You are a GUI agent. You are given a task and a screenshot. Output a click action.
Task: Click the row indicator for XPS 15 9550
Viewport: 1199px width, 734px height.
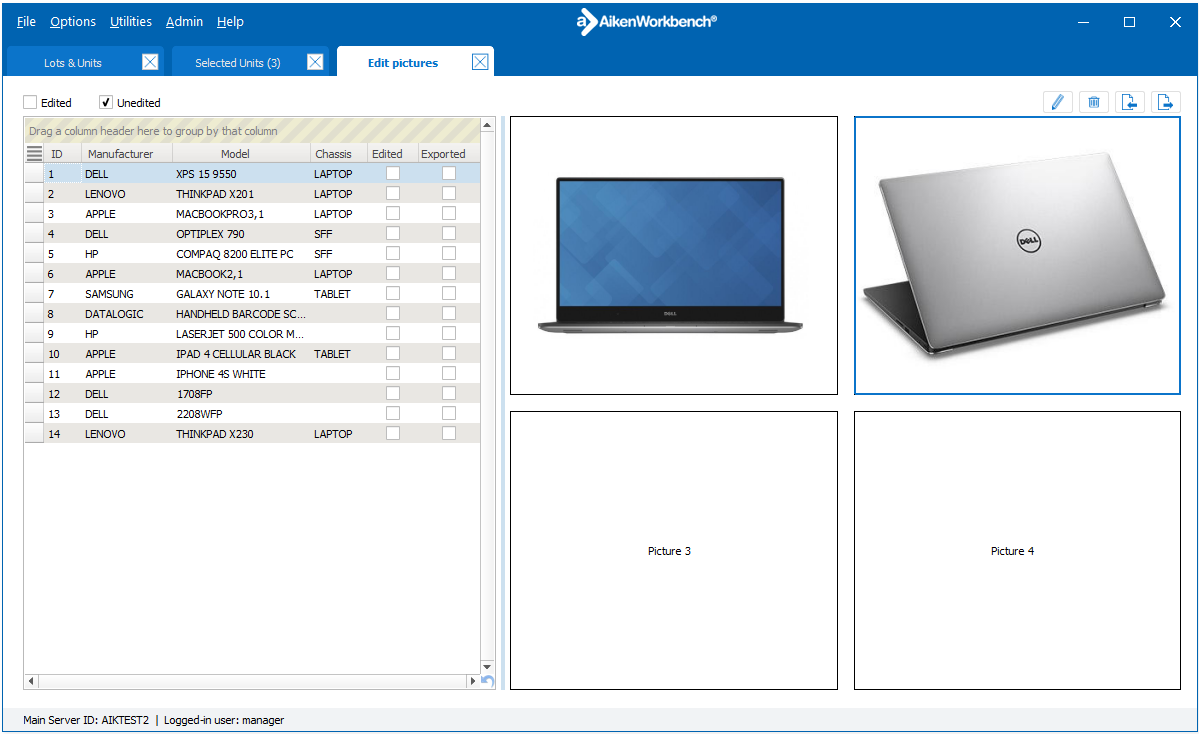tap(34, 174)
